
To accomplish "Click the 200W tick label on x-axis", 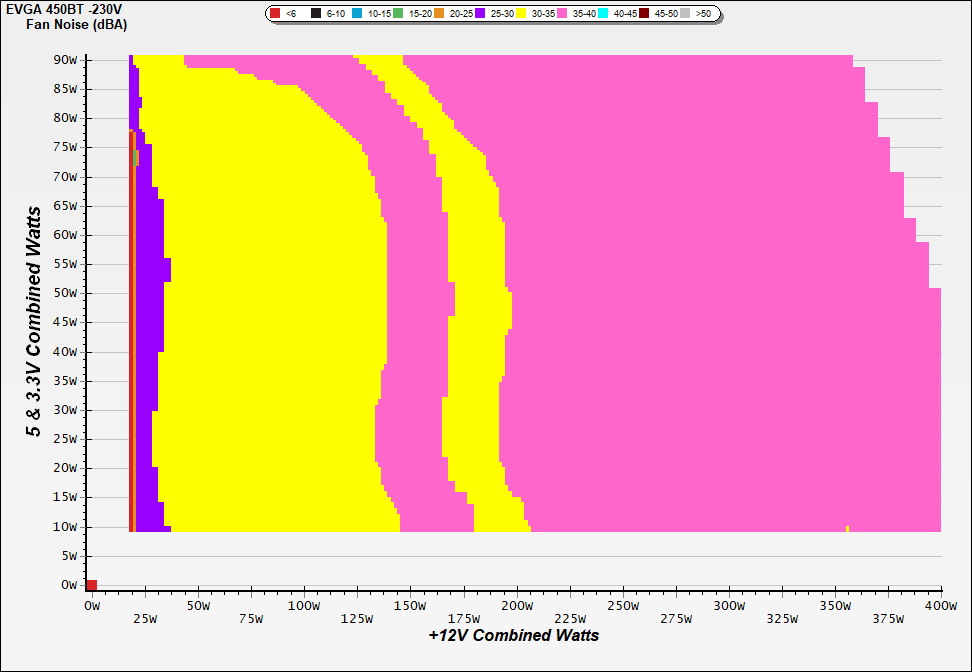I will point(516,606).
